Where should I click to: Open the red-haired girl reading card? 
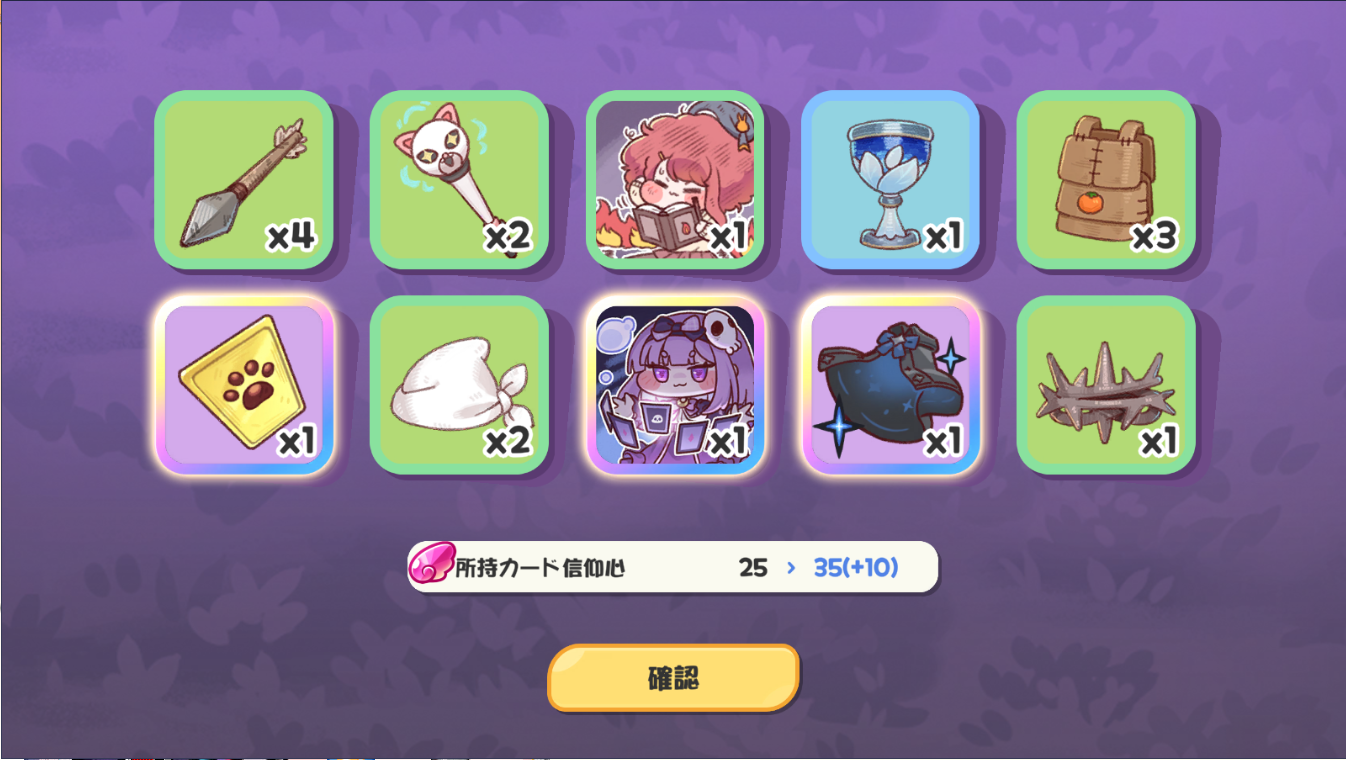[675, 180]
